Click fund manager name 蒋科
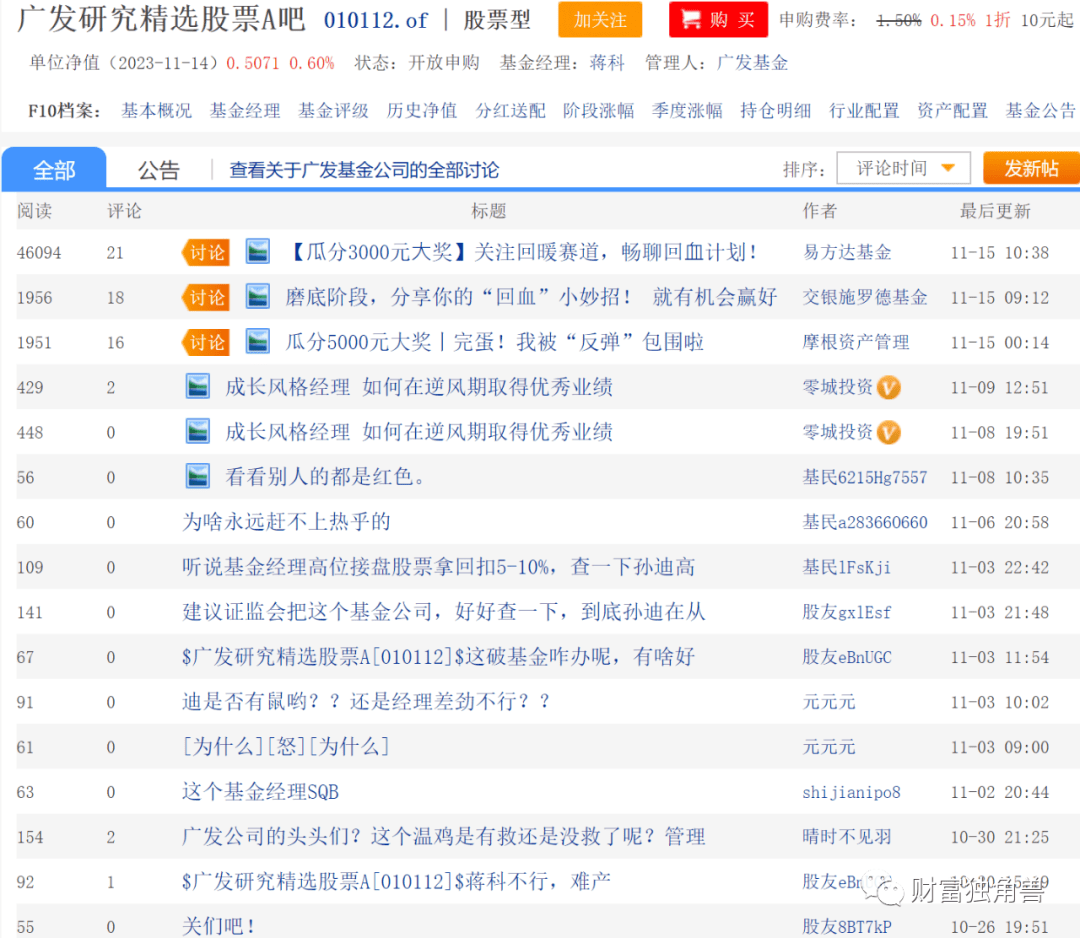Screen dimensions: 1080x938 (607, 63)
